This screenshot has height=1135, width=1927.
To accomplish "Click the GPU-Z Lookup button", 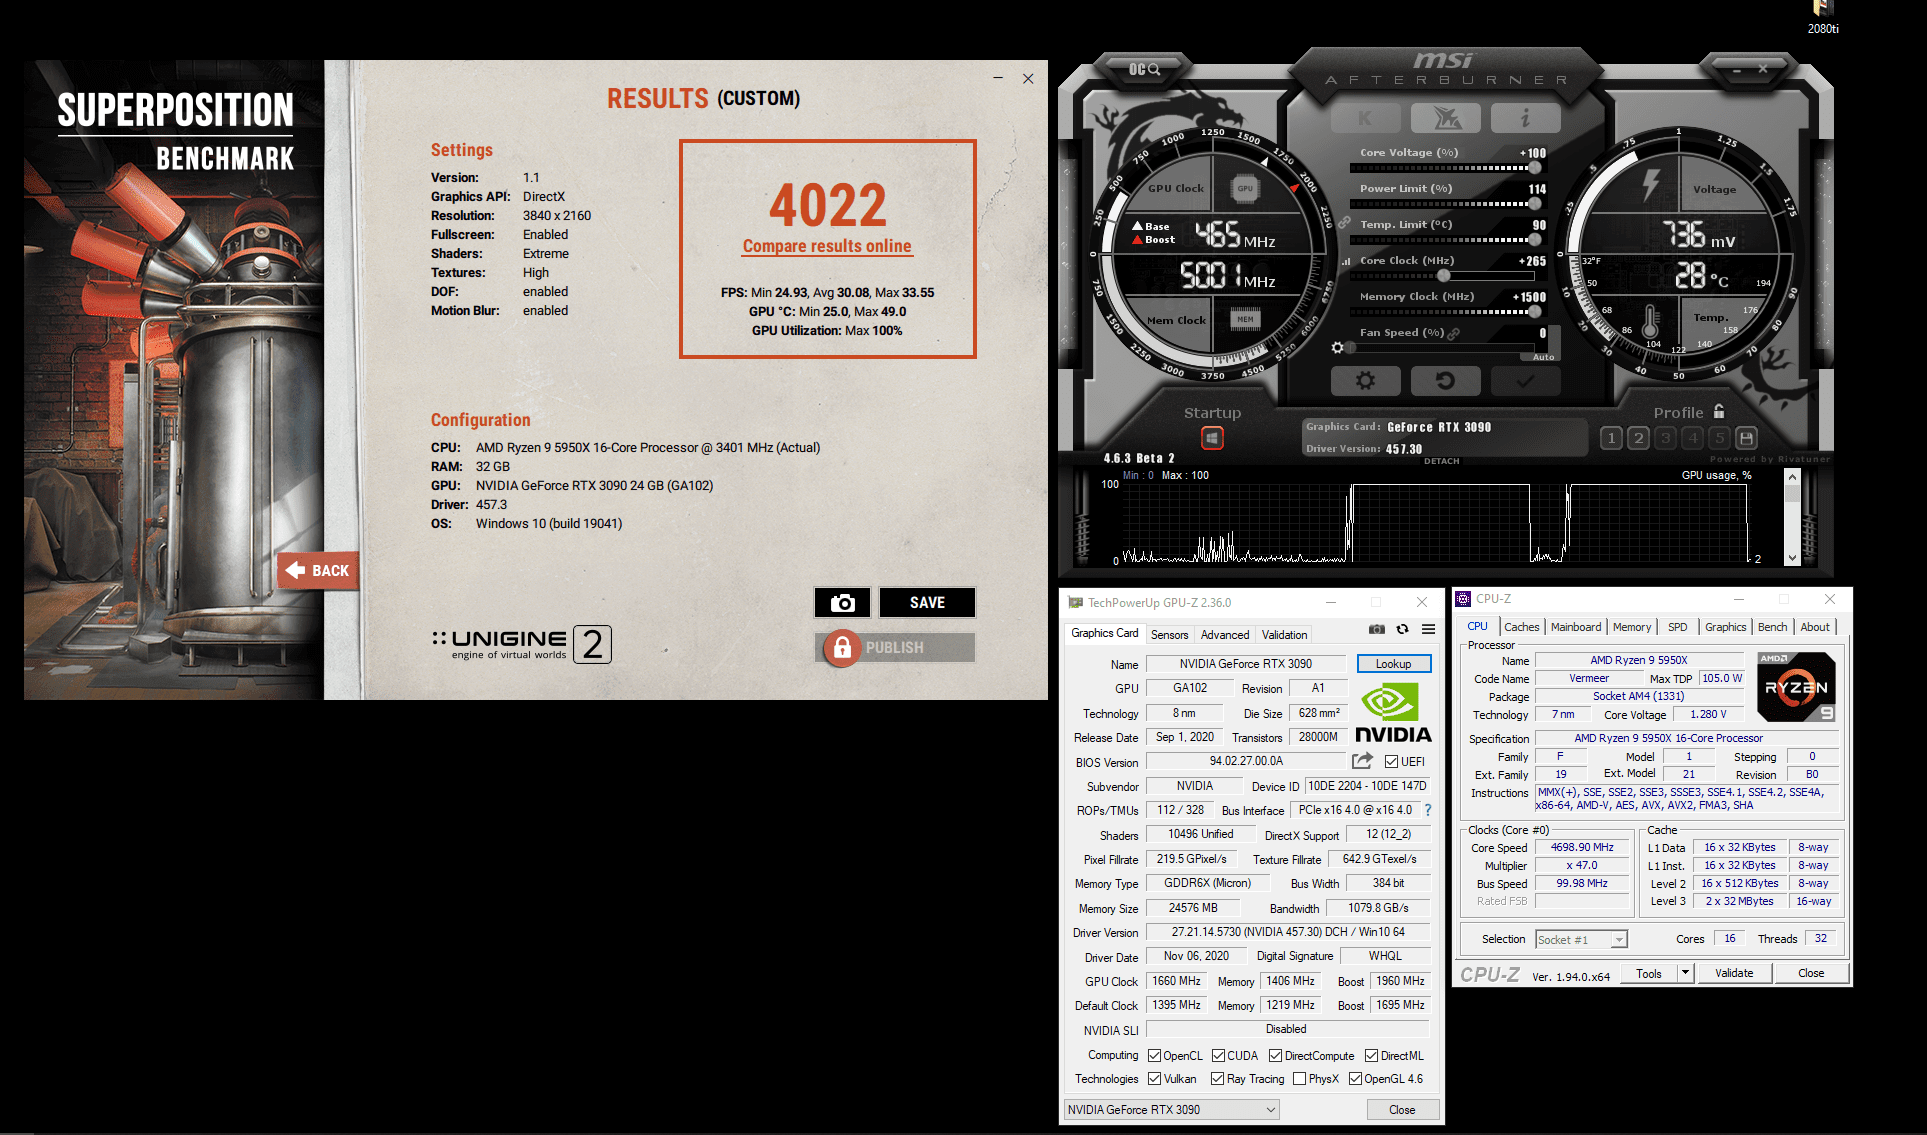I will pos(1393,664).
